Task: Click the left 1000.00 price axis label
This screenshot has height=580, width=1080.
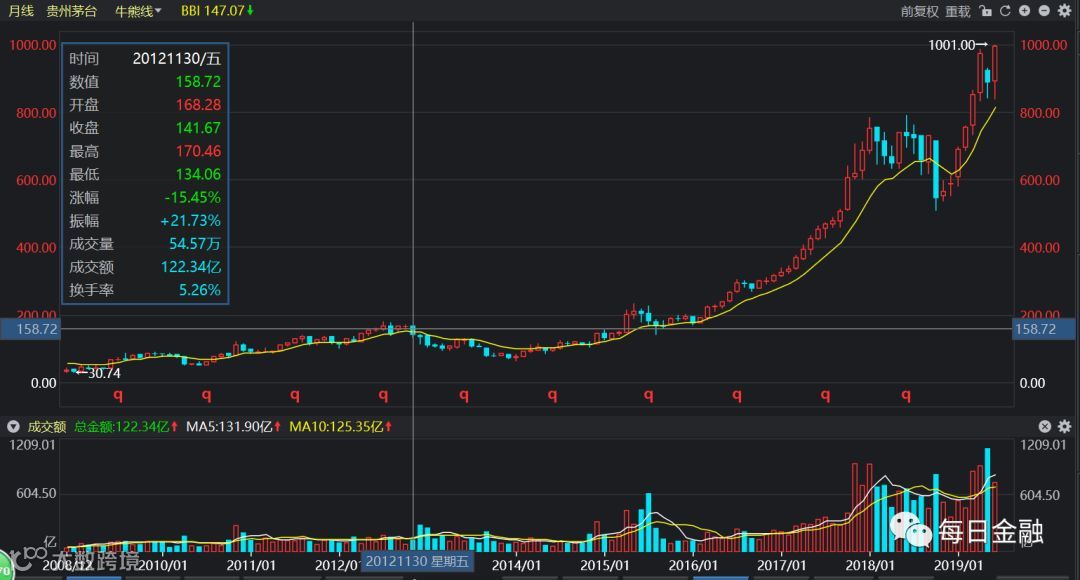Action: pos(32,45)
